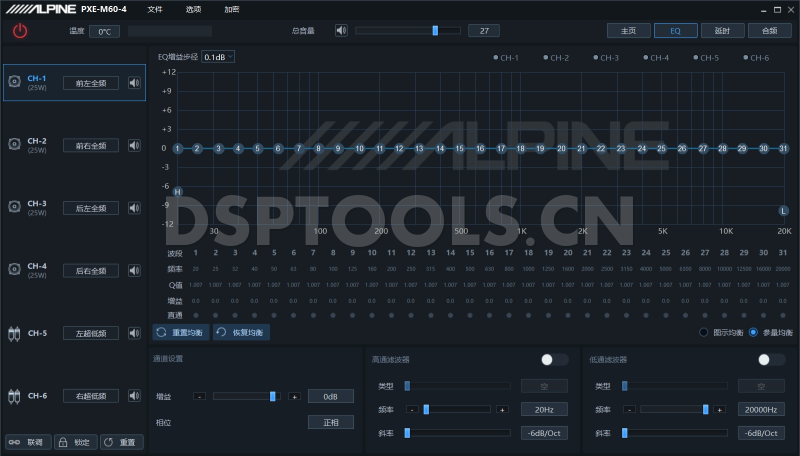Open the CH-3 后左全频 type selector
Viewport: 800px width, 456px height.
pyautogui.click(x=91, y=208)
